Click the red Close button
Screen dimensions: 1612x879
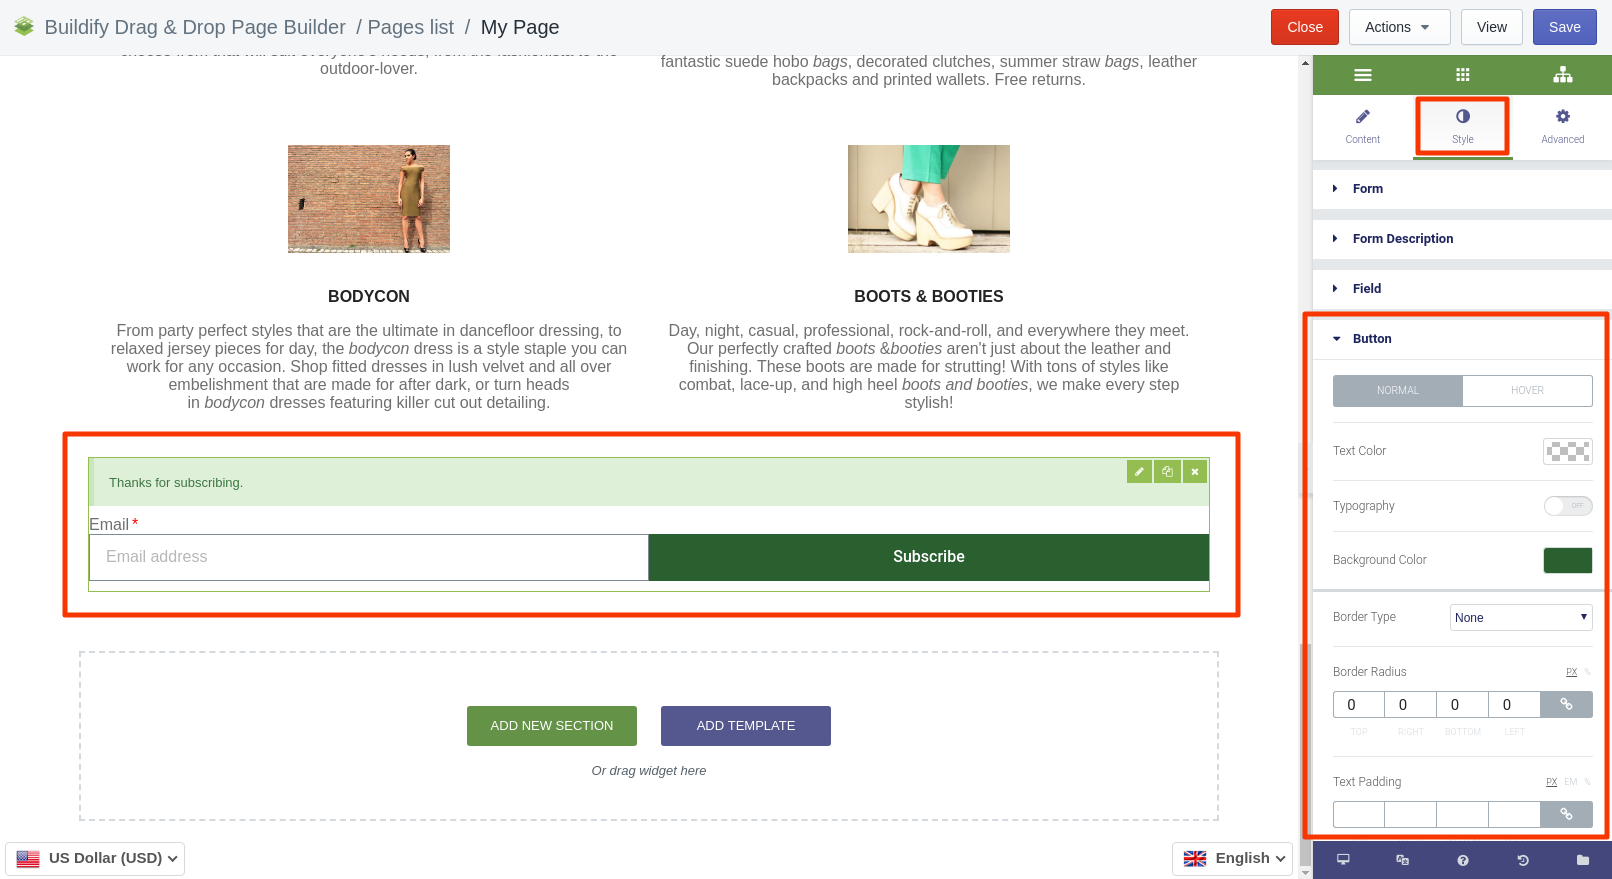1305,27
